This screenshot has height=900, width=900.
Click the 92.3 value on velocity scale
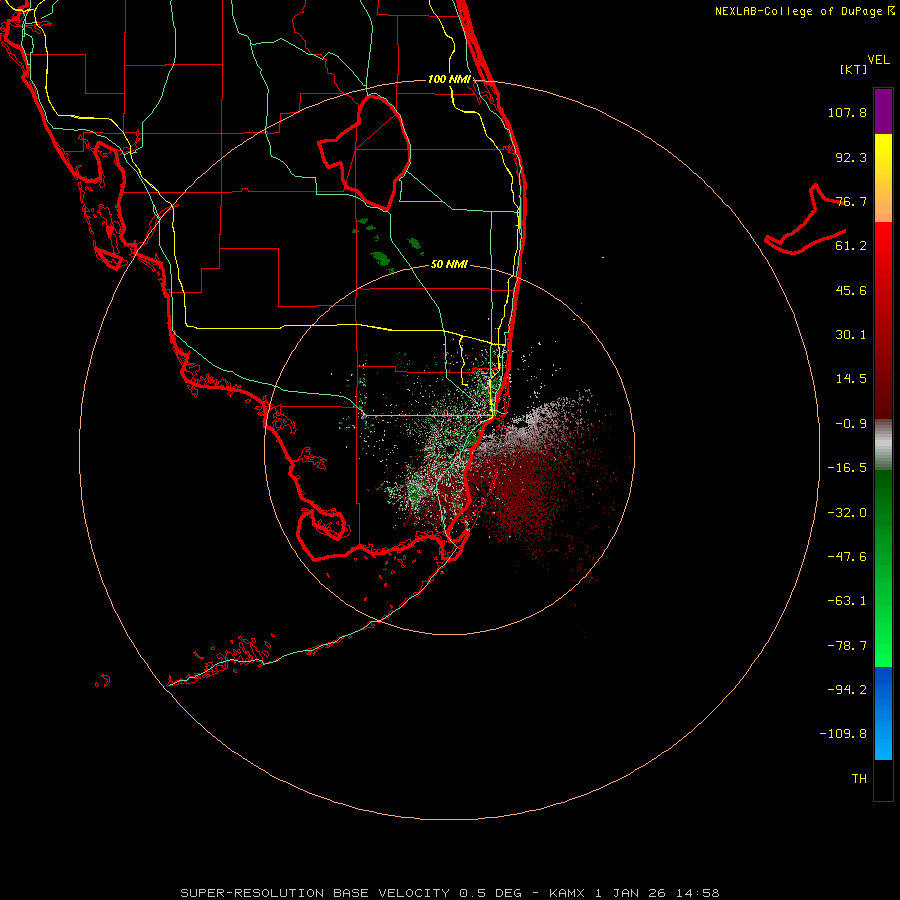coord(851,157)
